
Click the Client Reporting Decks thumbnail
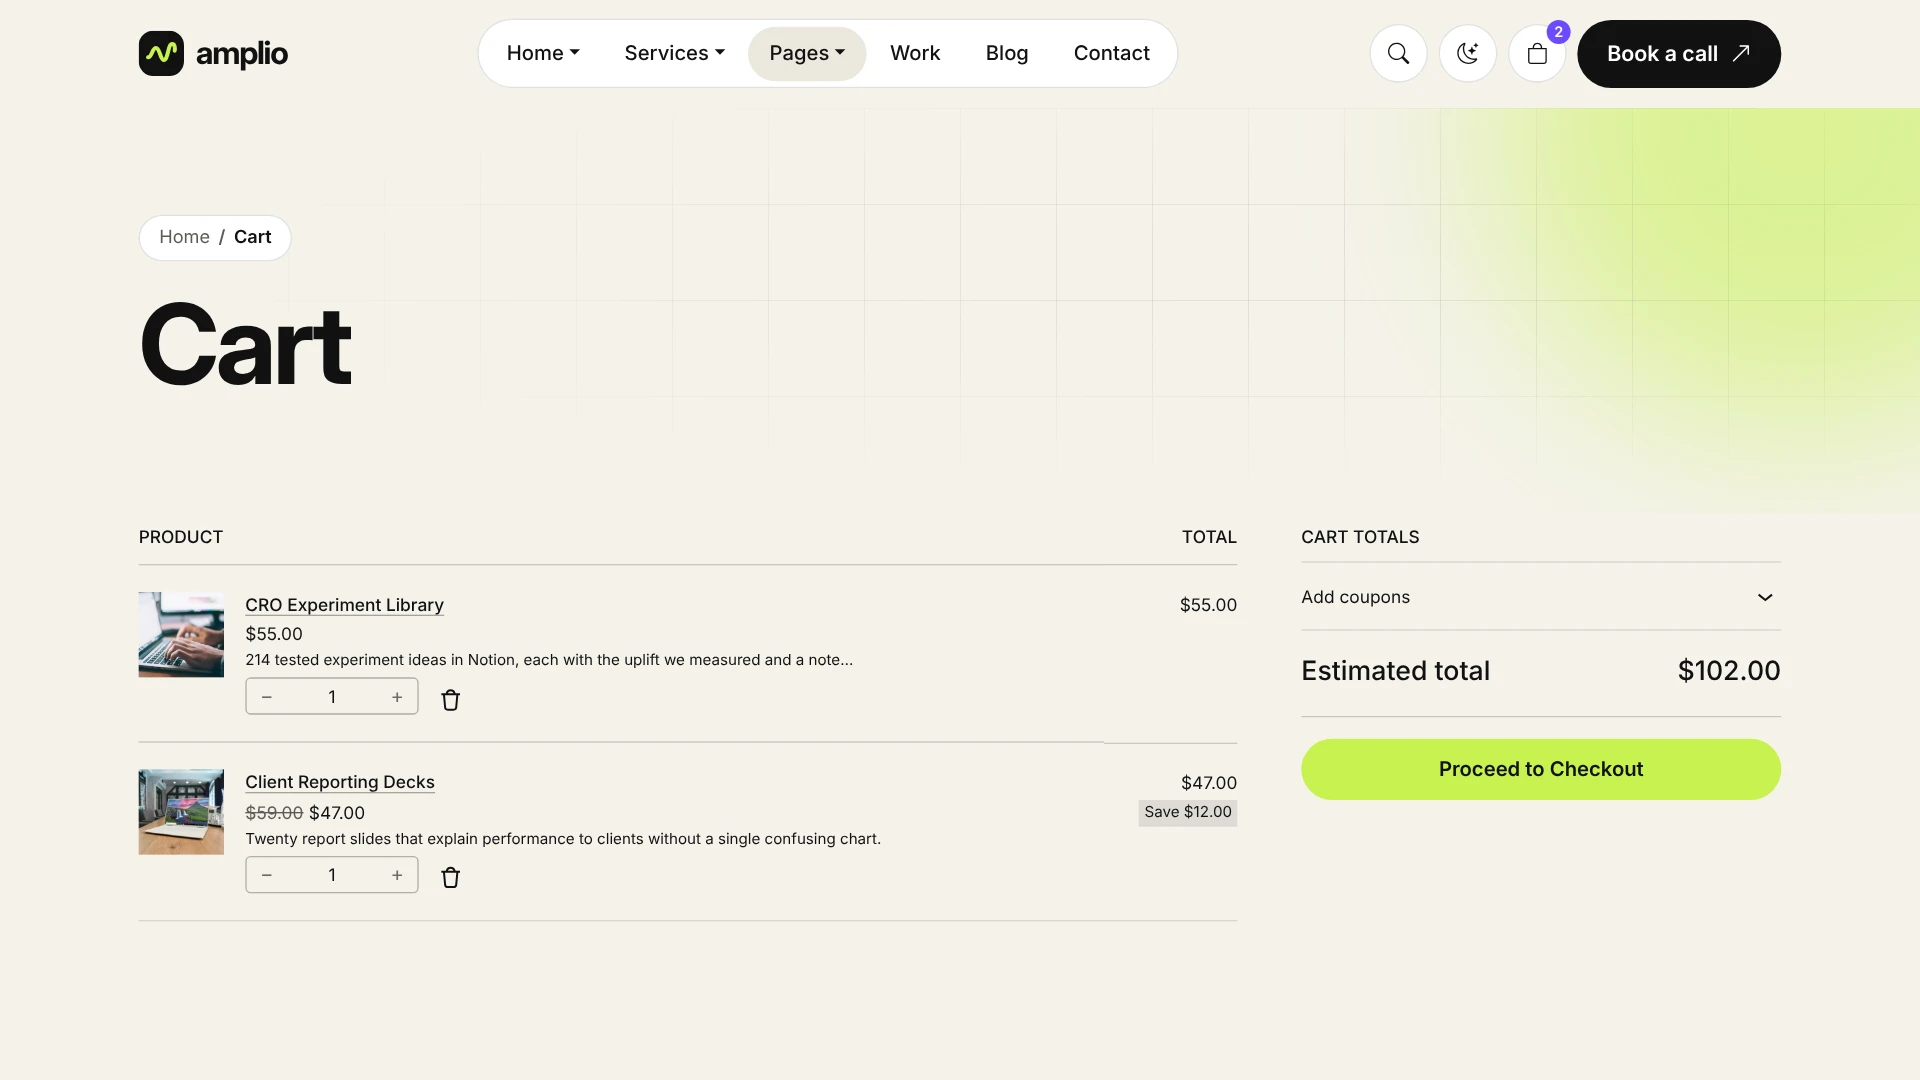click(181, 812)
